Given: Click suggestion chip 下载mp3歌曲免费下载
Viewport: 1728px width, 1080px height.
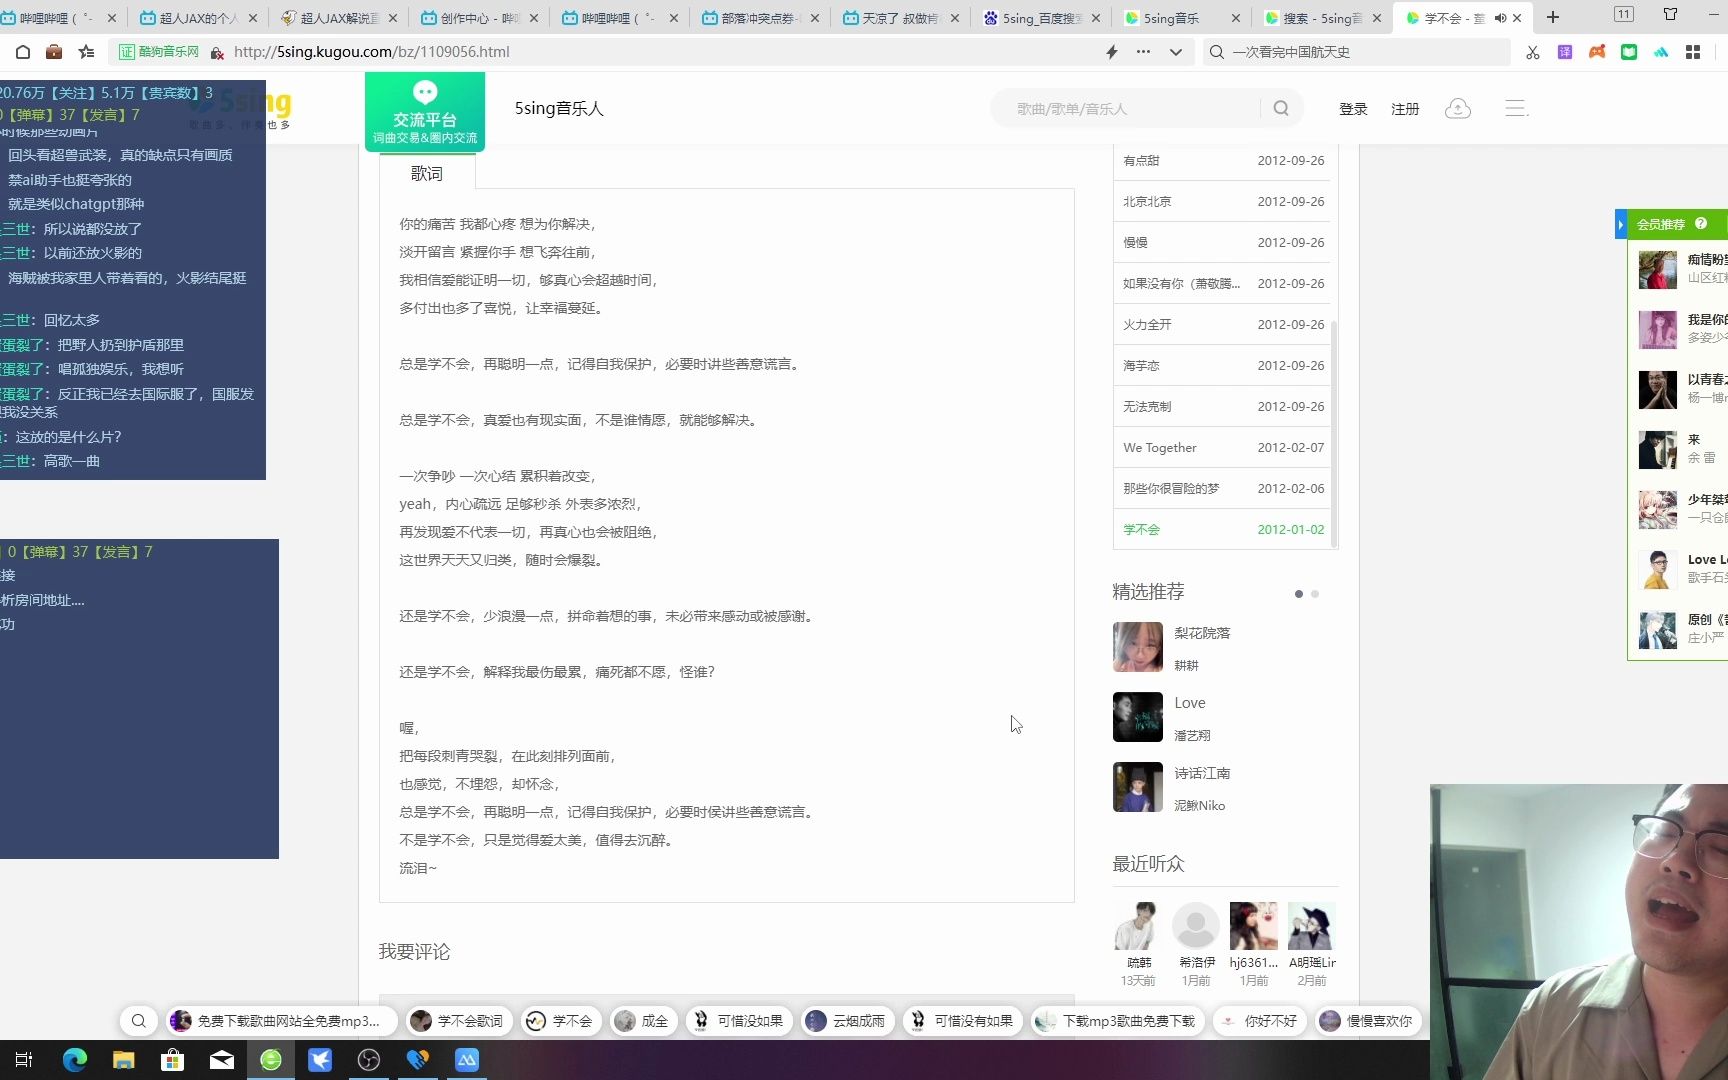Looking at the screenshot, I should coord(1117,1021).
